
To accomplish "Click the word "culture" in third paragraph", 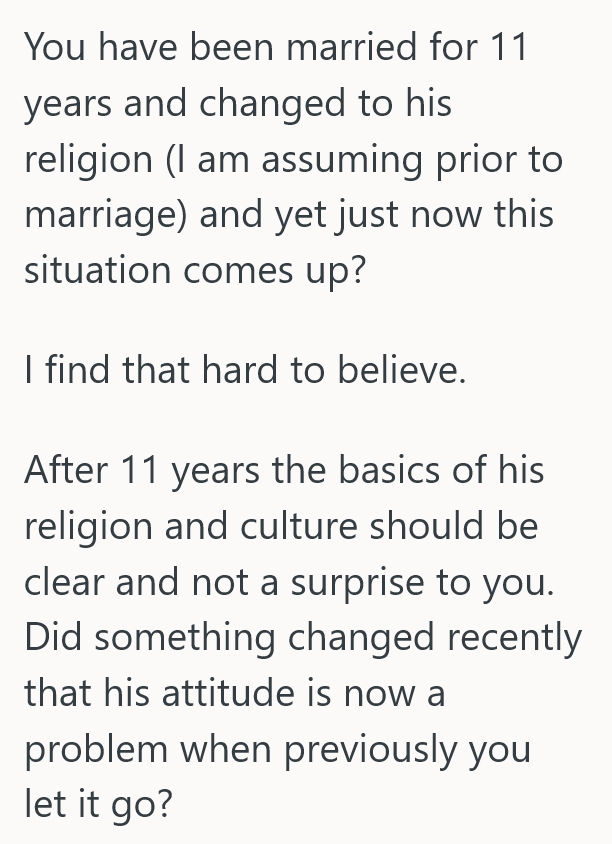I will pyautogui.click(x=308, y=526).
